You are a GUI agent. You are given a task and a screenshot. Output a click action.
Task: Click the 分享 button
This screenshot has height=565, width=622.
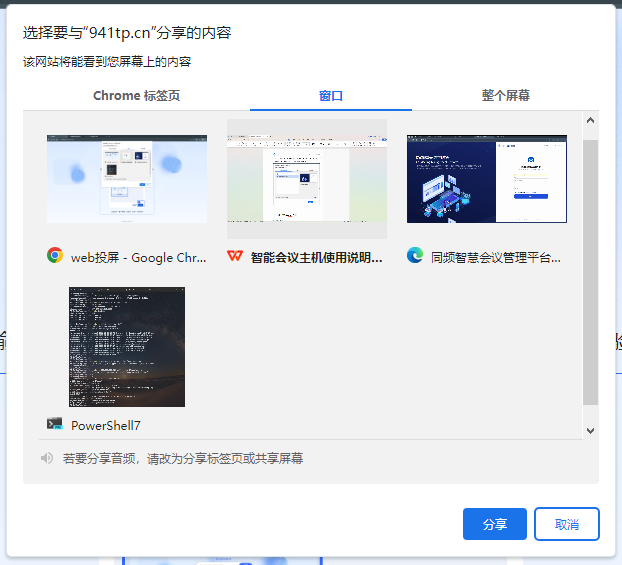494,524
